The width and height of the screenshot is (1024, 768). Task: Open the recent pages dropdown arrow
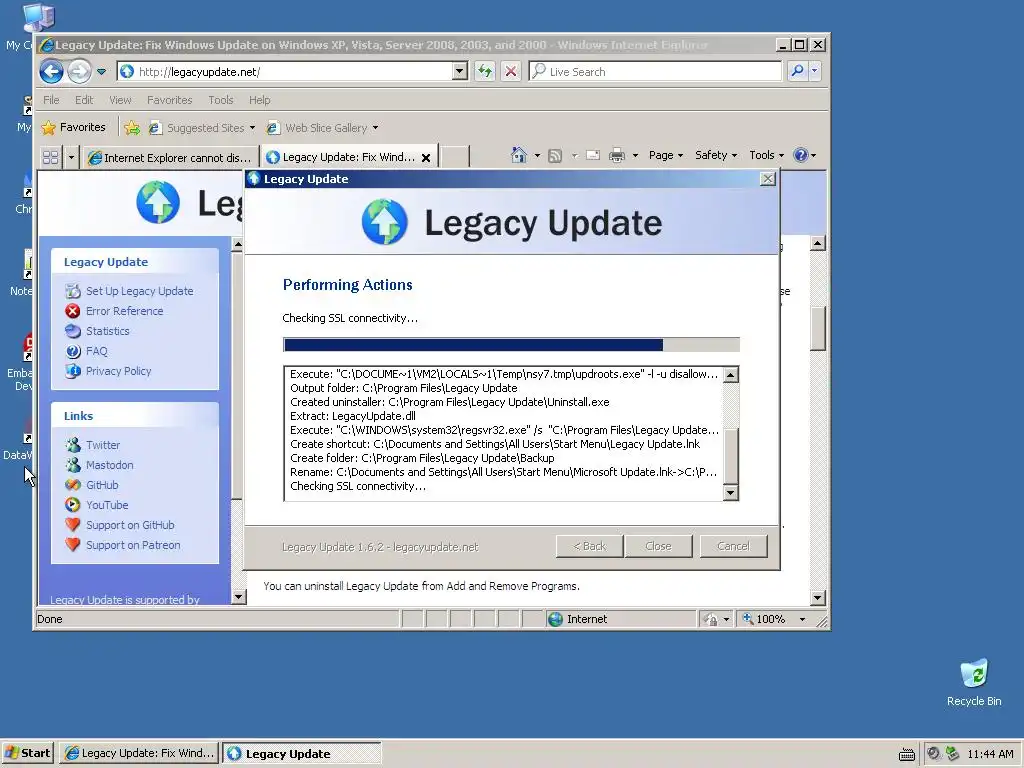click(x=101, y=72)
